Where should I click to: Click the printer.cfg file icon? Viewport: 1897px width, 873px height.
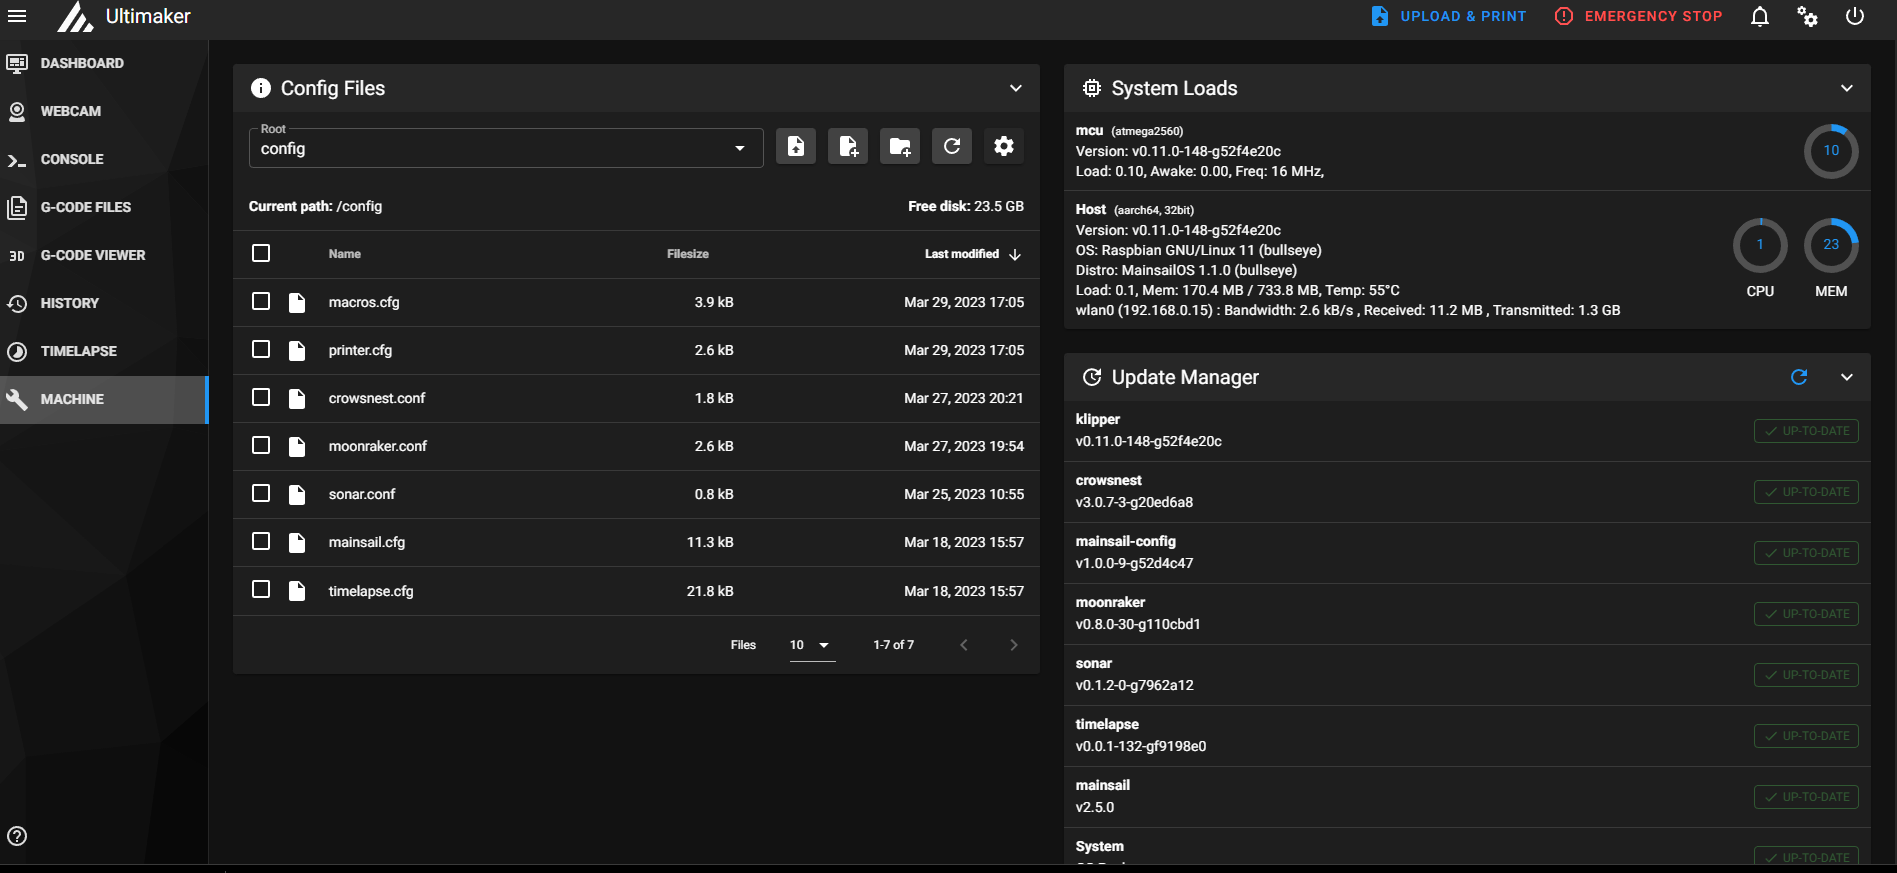(x=297, y=350)
